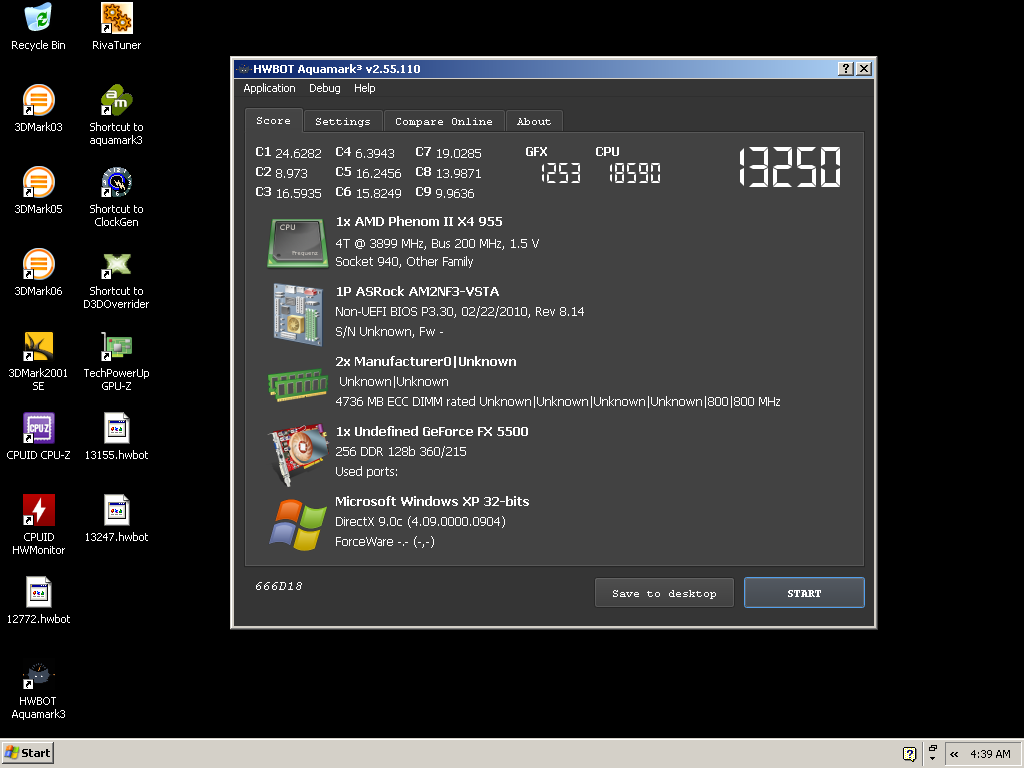Click the C8 value 13.9871

(x=458, y=173)
